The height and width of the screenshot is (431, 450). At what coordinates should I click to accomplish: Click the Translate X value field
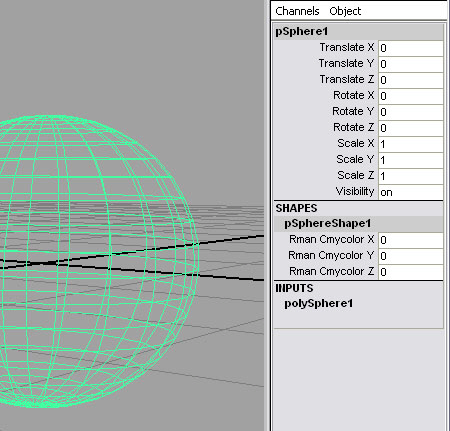[x=411, y=48]
